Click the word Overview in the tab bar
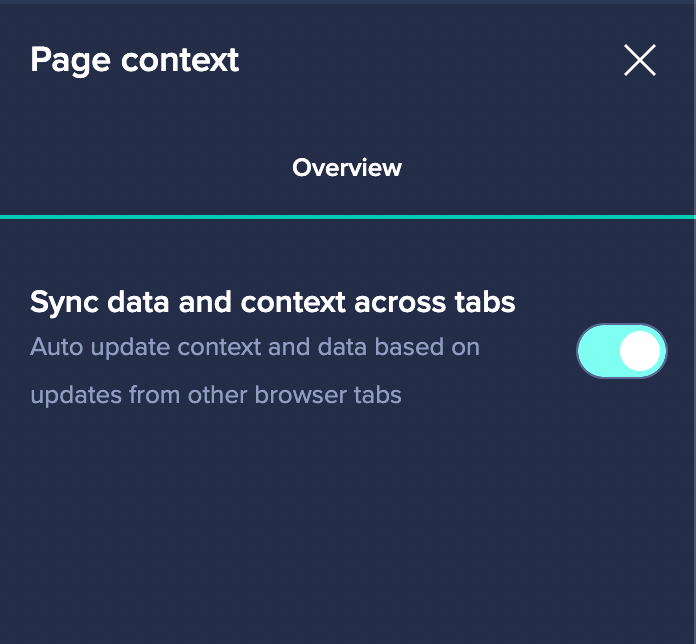 347,168
